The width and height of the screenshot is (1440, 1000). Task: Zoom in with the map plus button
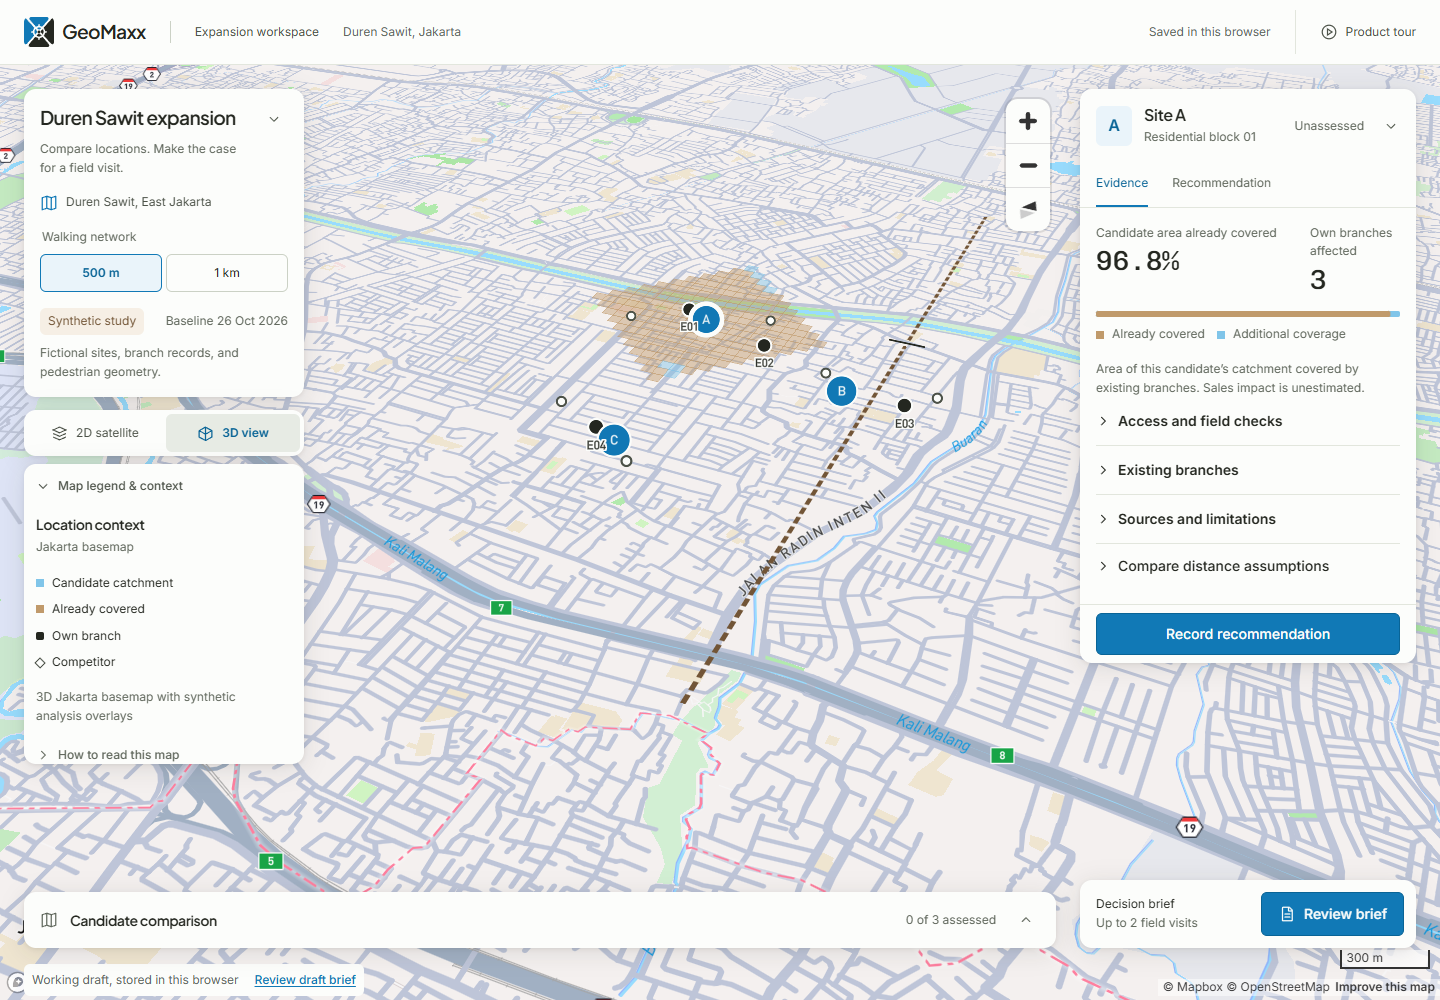click(x=1028, y=121)
